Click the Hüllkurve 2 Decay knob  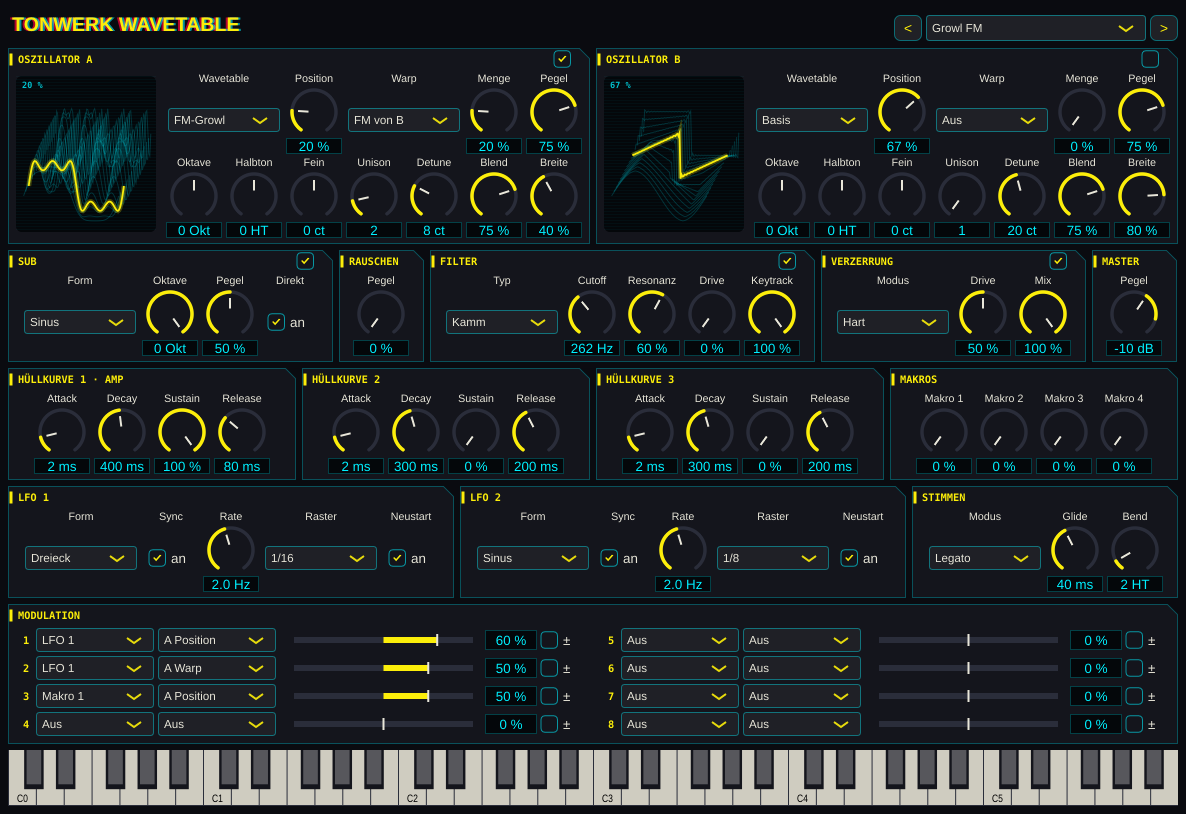coord(416,432)
